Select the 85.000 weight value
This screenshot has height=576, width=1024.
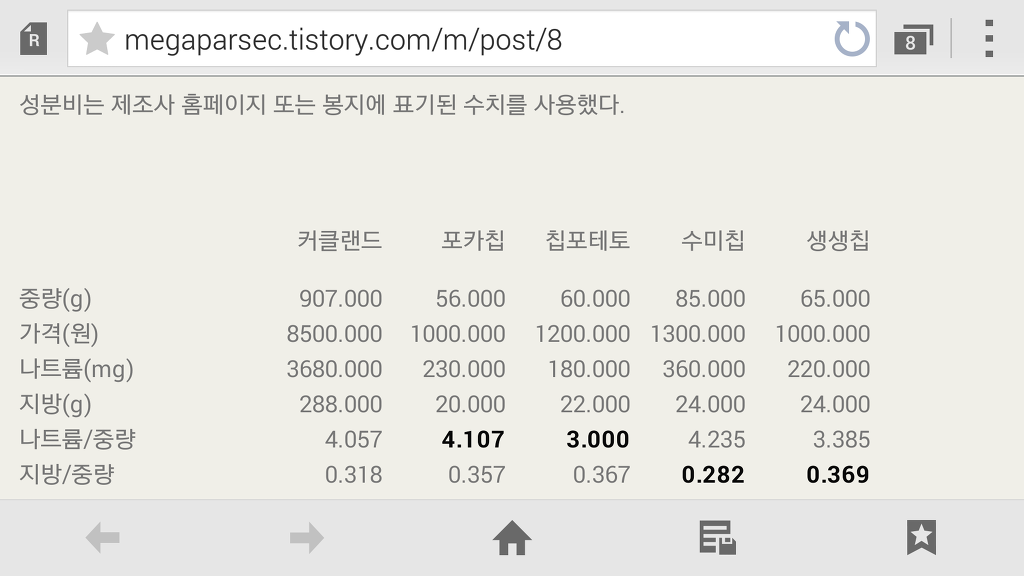point(710,299)
